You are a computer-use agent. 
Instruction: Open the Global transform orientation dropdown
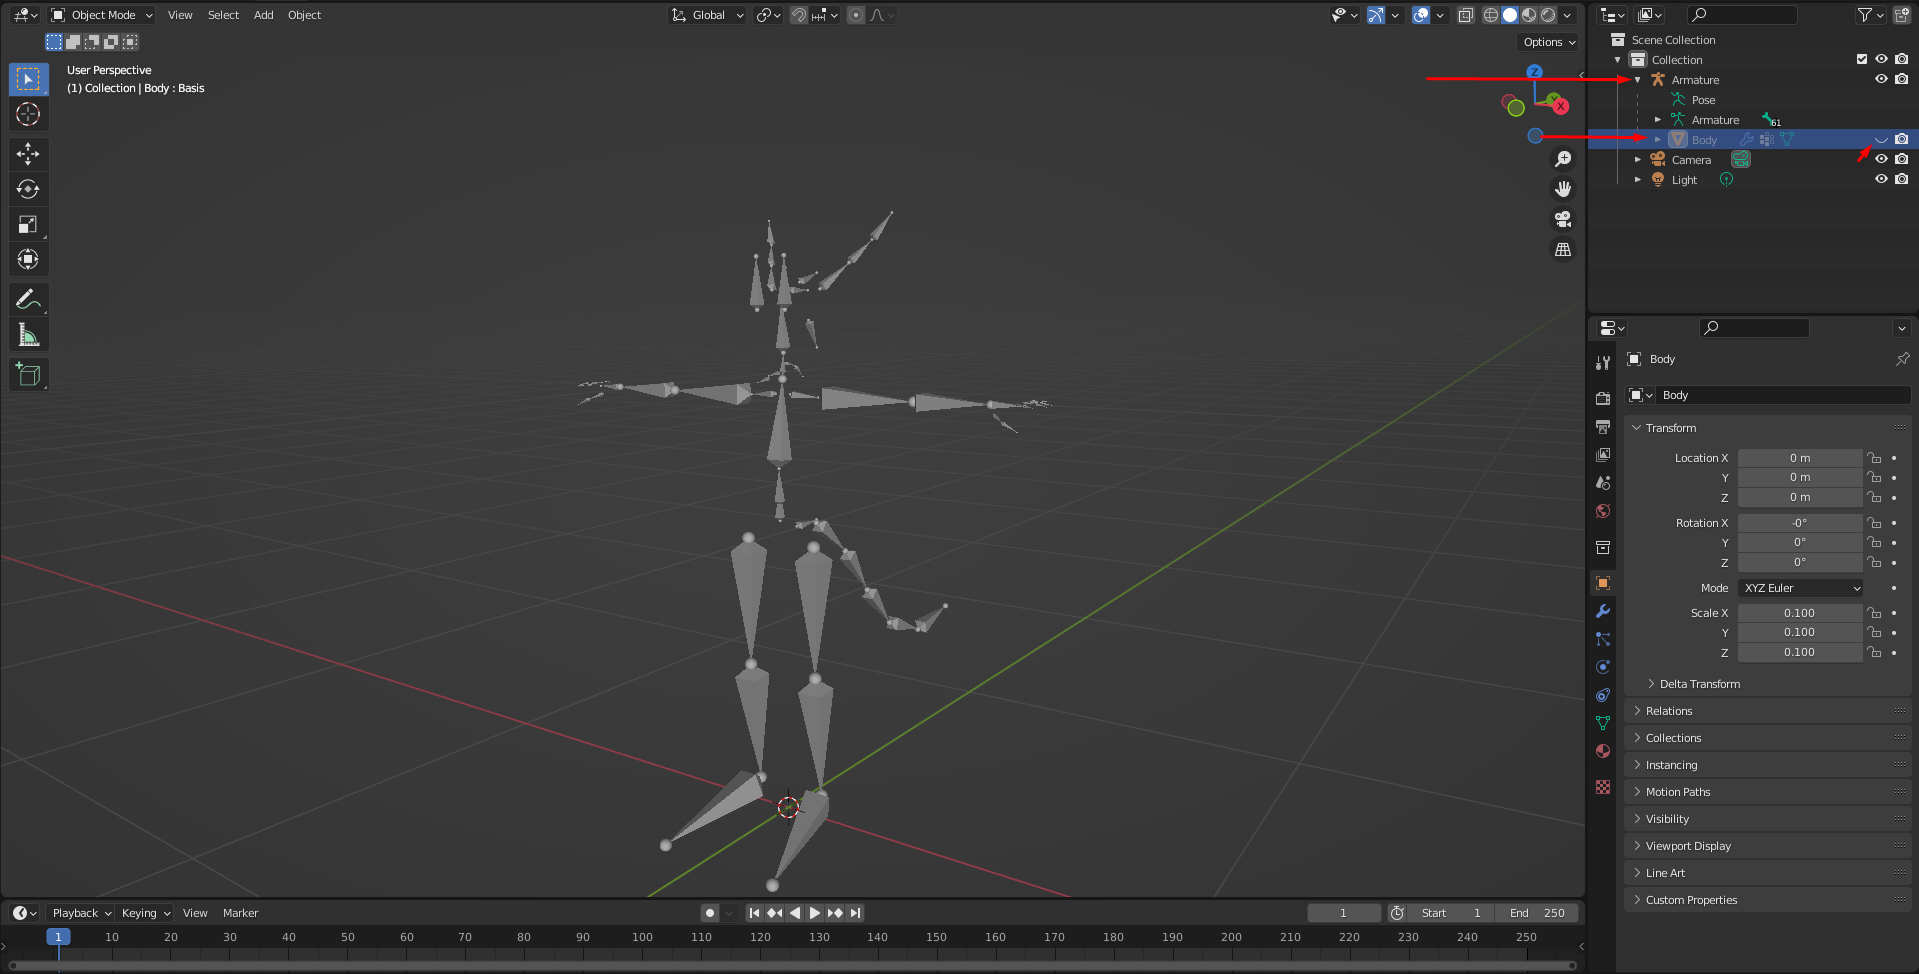(707, 15)
